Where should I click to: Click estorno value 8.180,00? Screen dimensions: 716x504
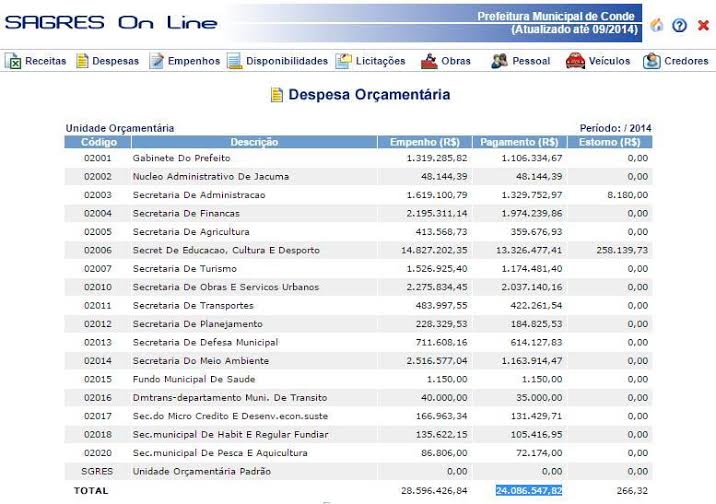(627, 195)
